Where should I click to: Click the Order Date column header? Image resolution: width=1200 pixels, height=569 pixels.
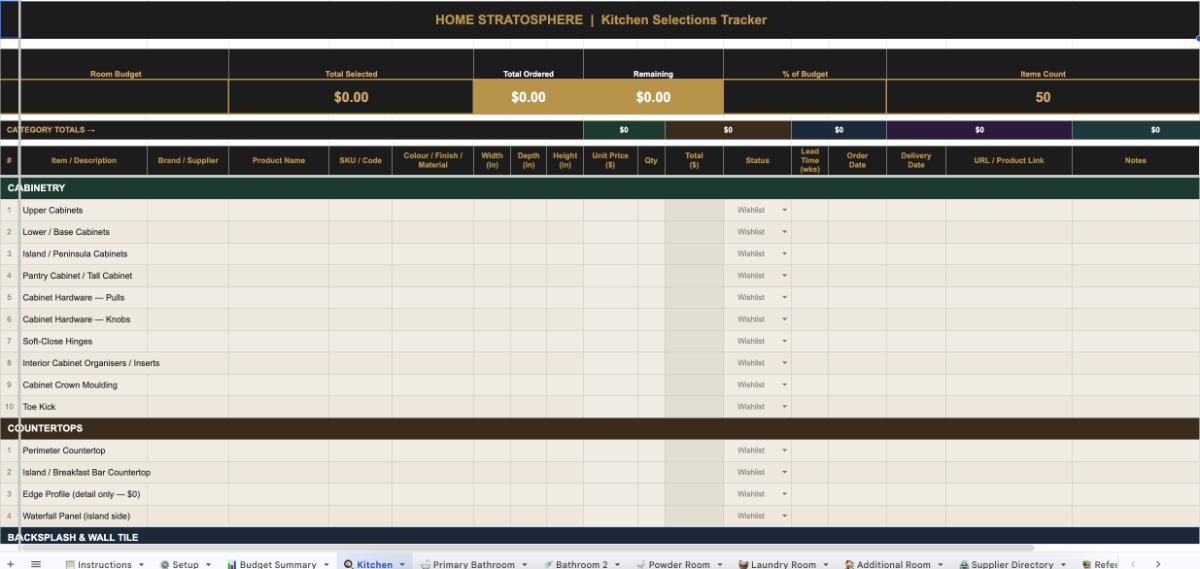857,160
